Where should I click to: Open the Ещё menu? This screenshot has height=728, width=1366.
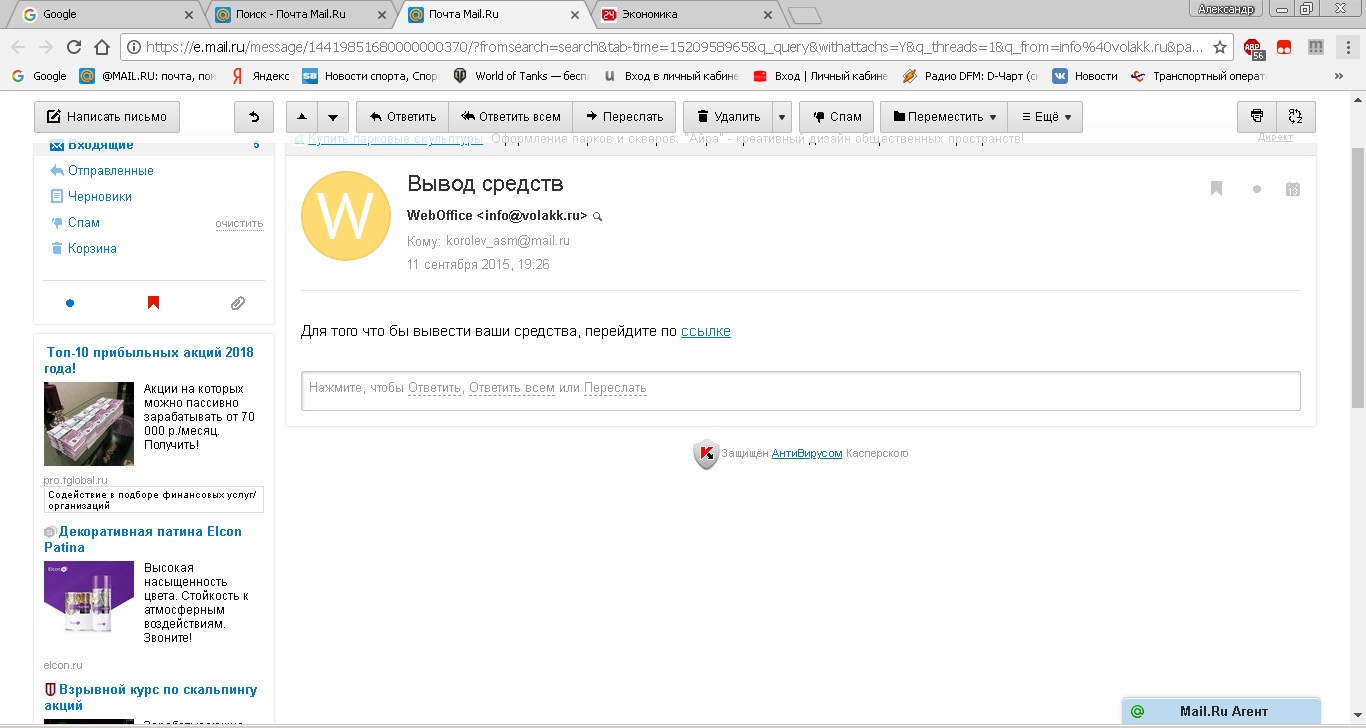tap(1045, 117)
